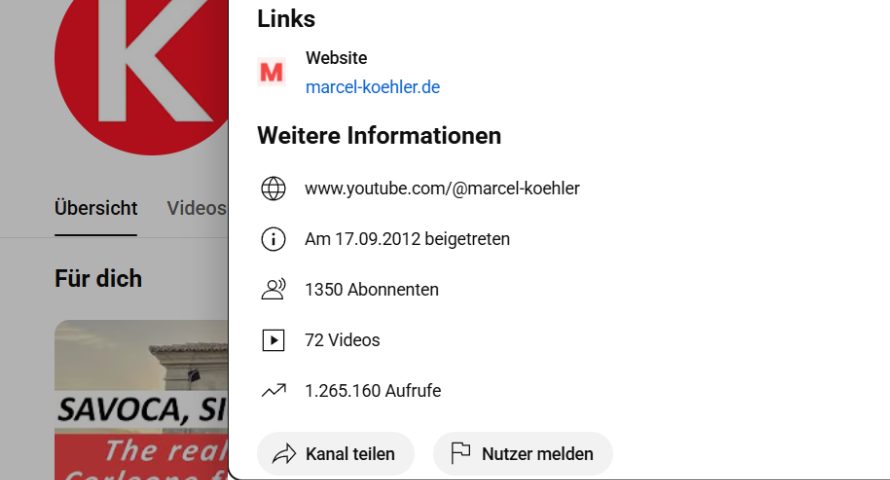Viewport: 890px width, 480px height.
Task: Click '1.265.160 Aufrufe' text
Action: 373,390
